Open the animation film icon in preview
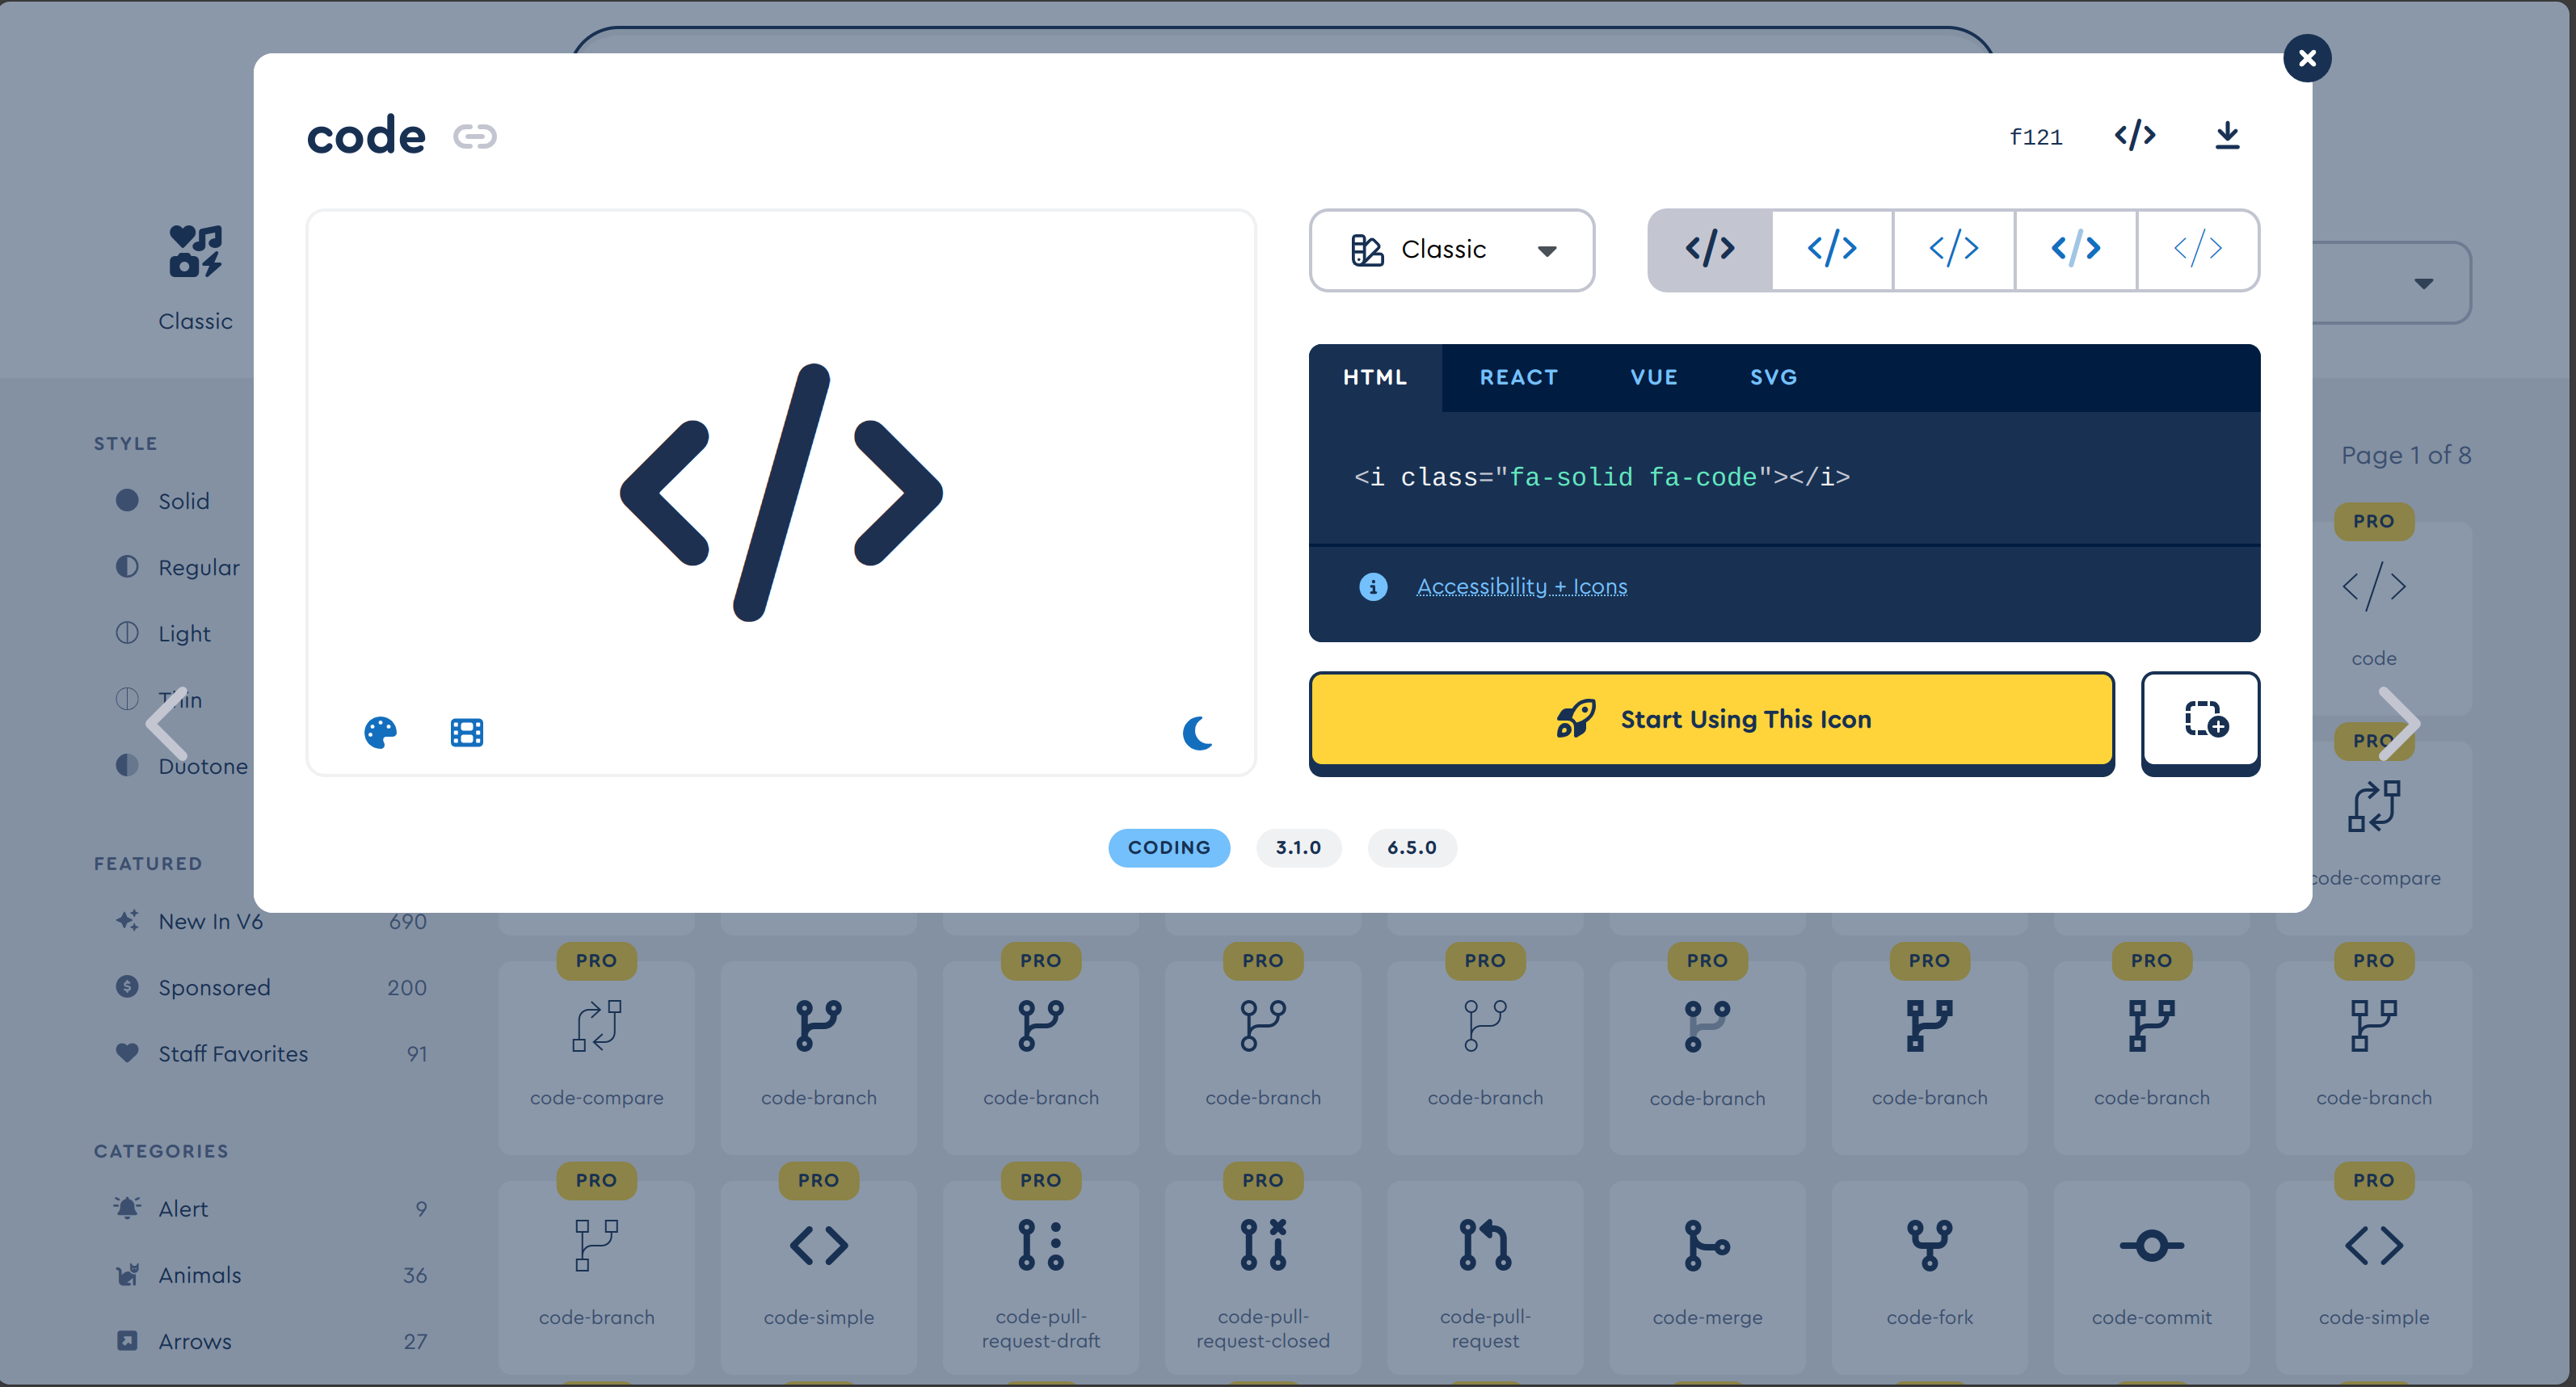Viewport: 2576px width, 1387px height. [x=466, y=732]
